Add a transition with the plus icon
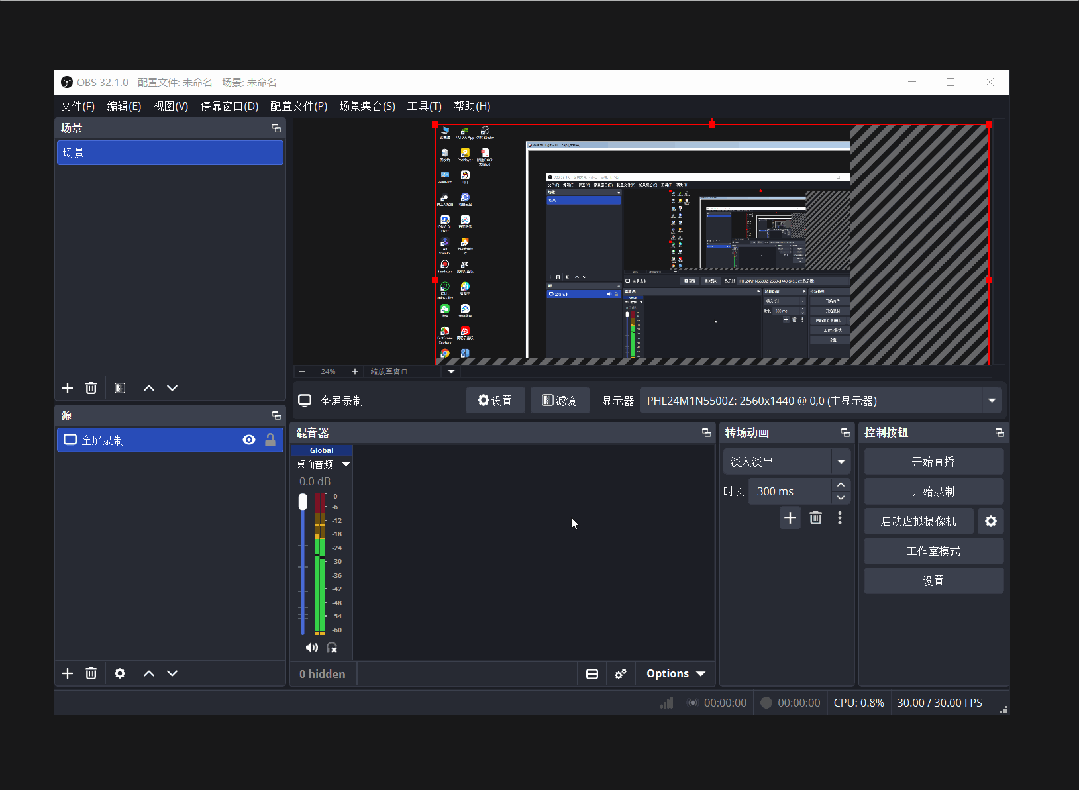The image size is (1079, 790). point(790,518)
